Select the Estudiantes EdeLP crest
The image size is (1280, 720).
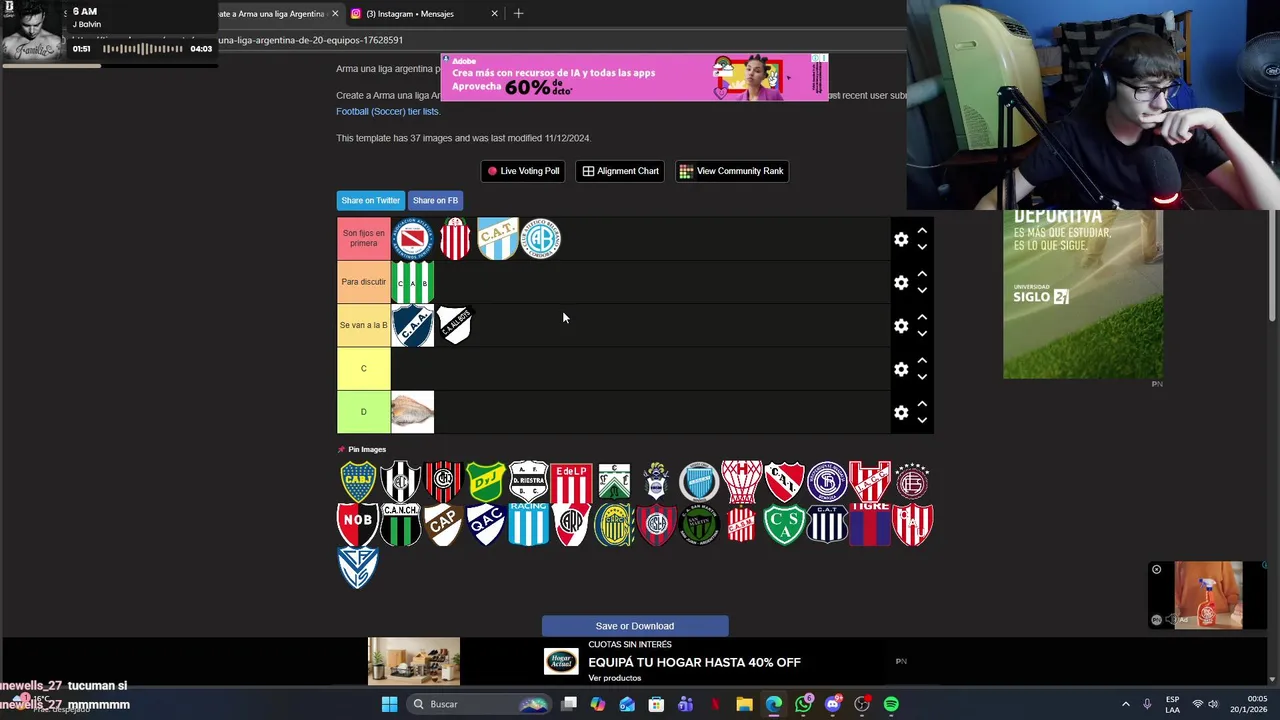tap(571, 482)
